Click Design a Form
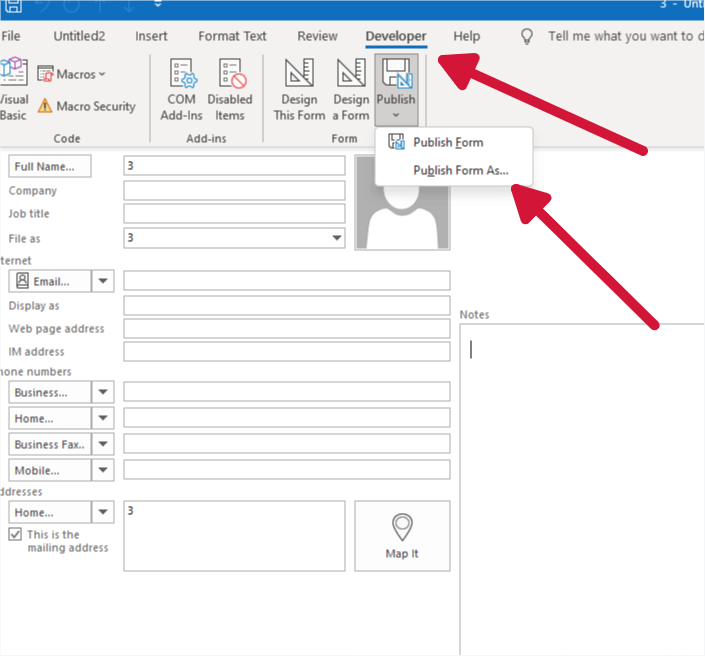 [351, 89]
